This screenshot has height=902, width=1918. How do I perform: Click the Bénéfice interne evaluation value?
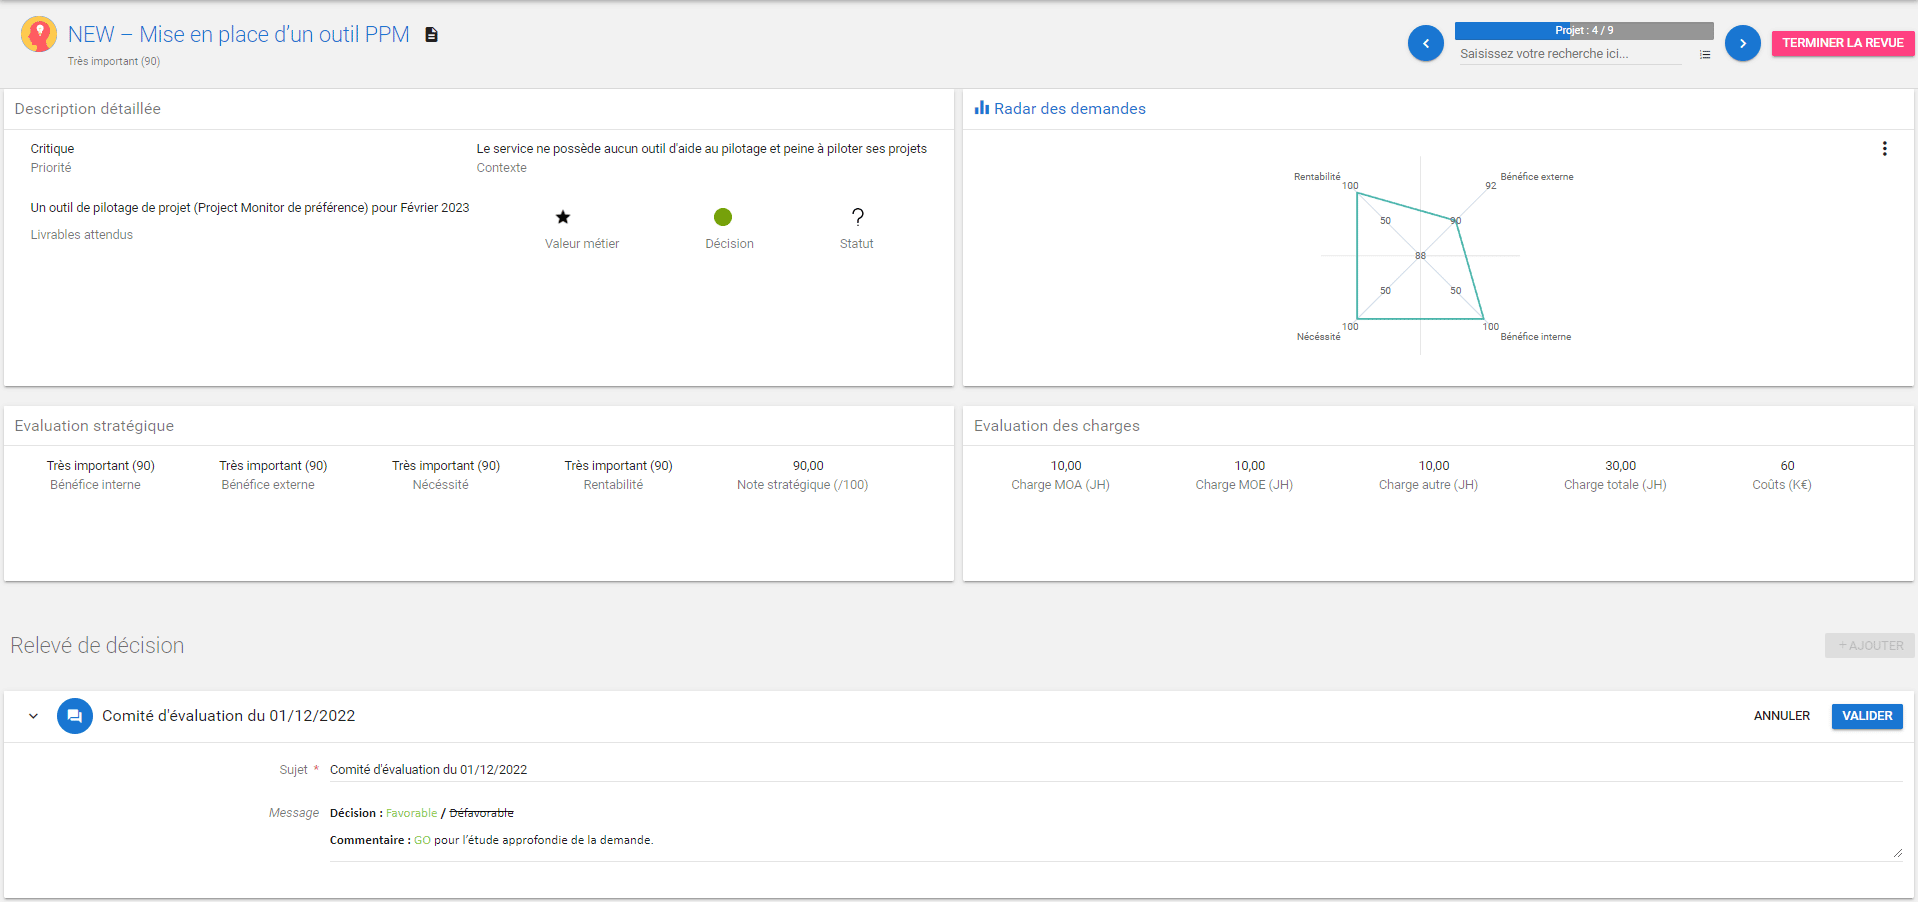100,466
